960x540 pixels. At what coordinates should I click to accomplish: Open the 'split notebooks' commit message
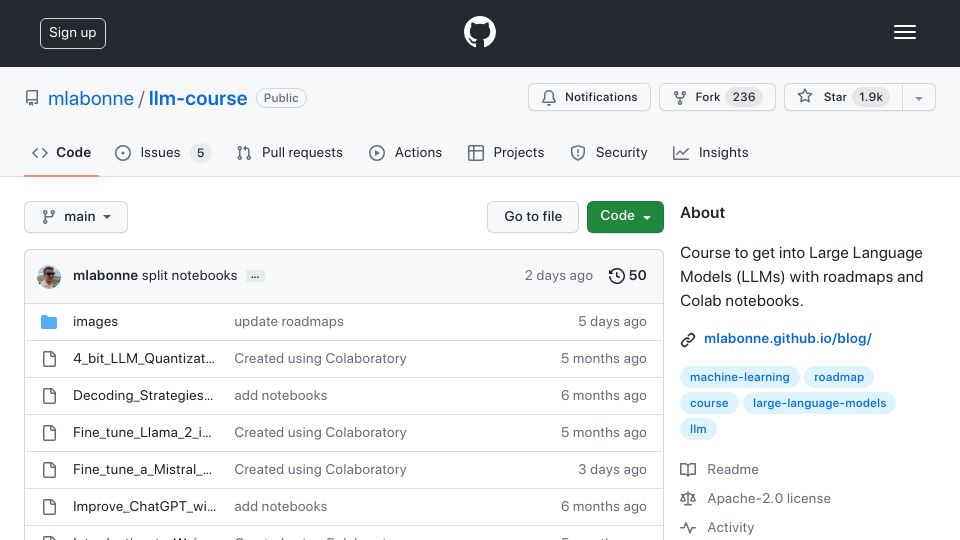coord(189,276)
